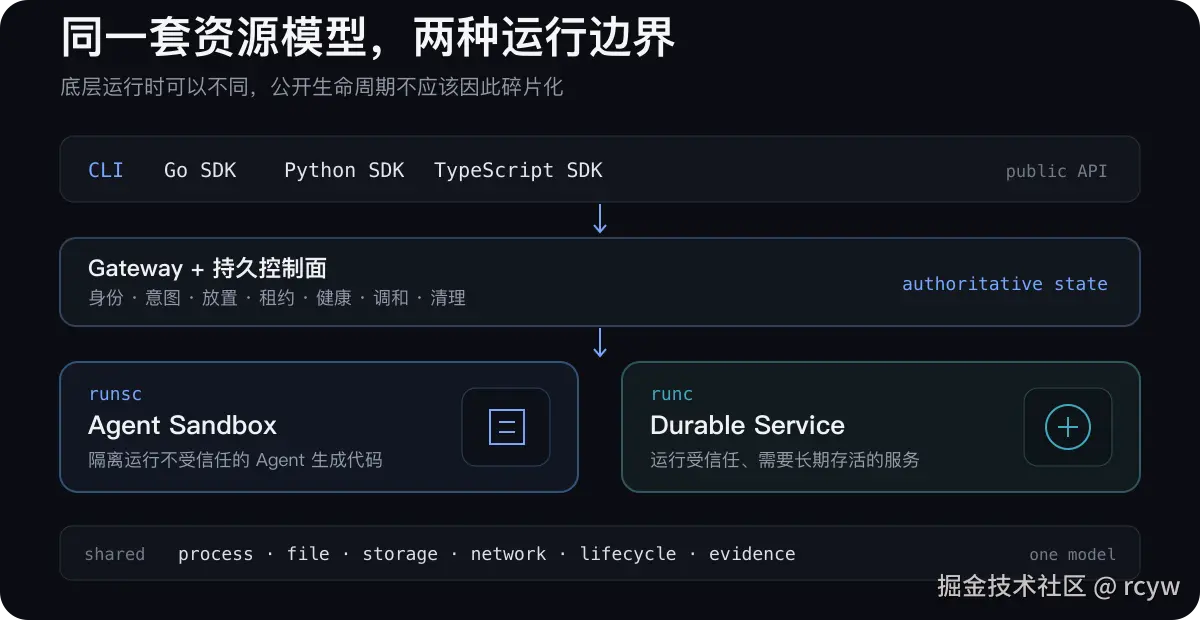Click the Agent Sandbox title
The image size is (1200, 620).
[x=182, y=425]
